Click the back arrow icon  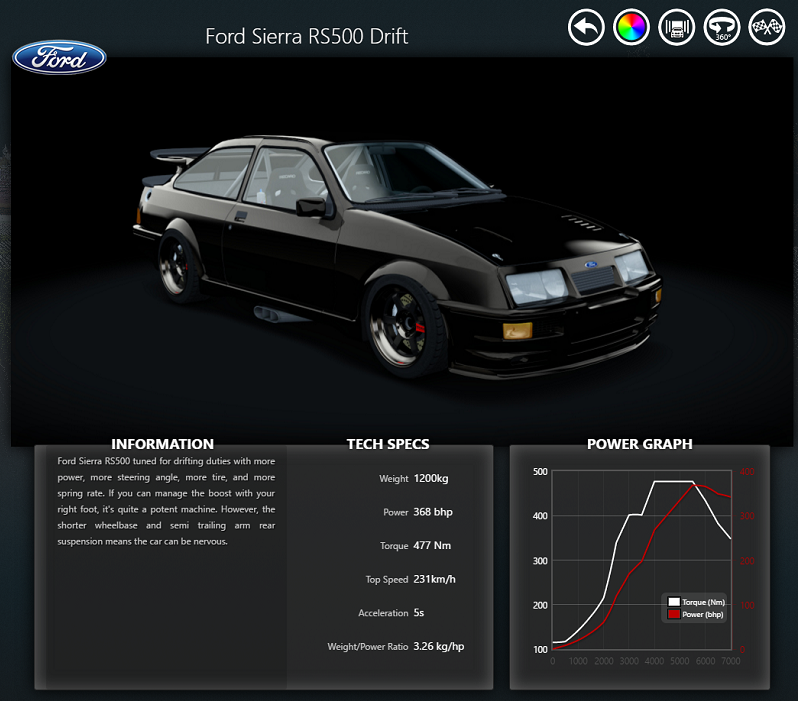point(586,27)
